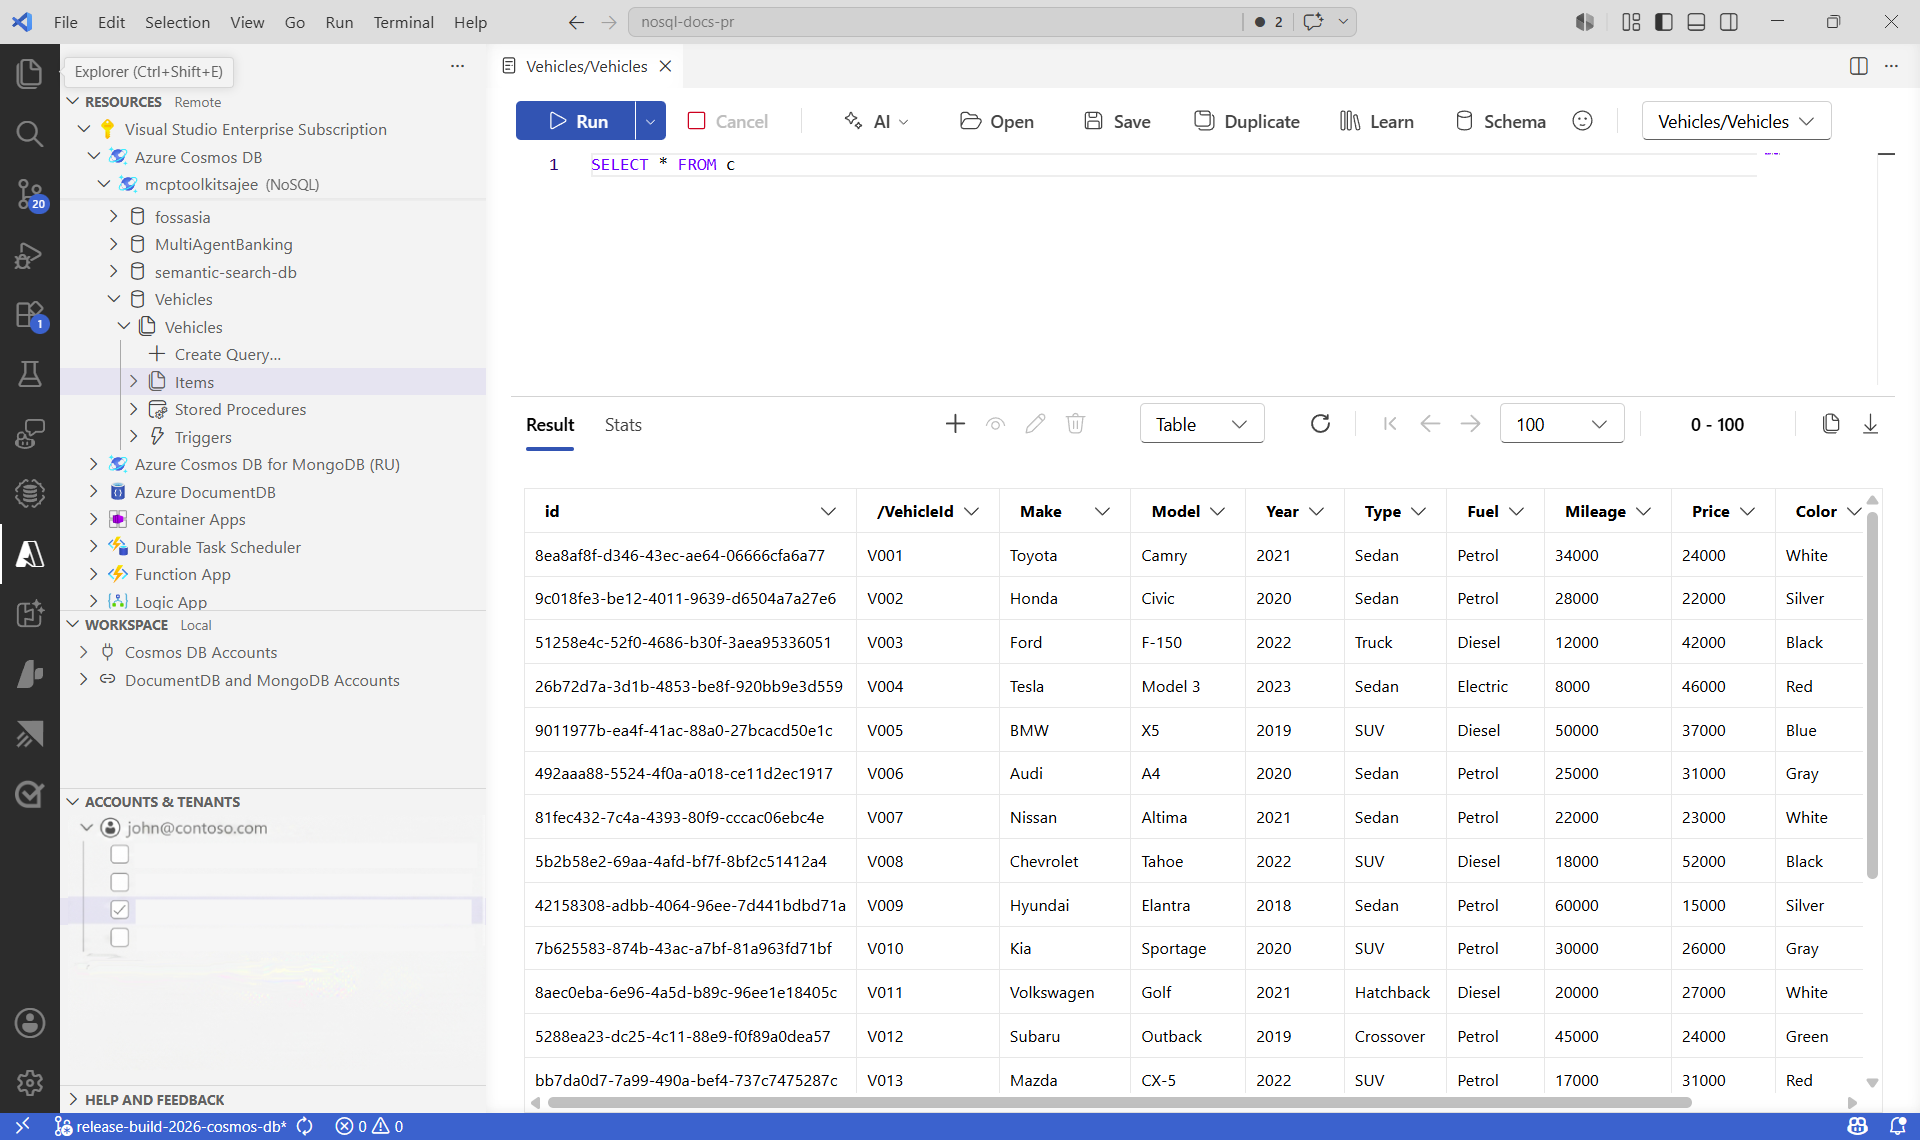Image resolution: width=1920 pixels, height=1140 pixels.
Task: Switch to the Stats tab
Action: [623, 425]
